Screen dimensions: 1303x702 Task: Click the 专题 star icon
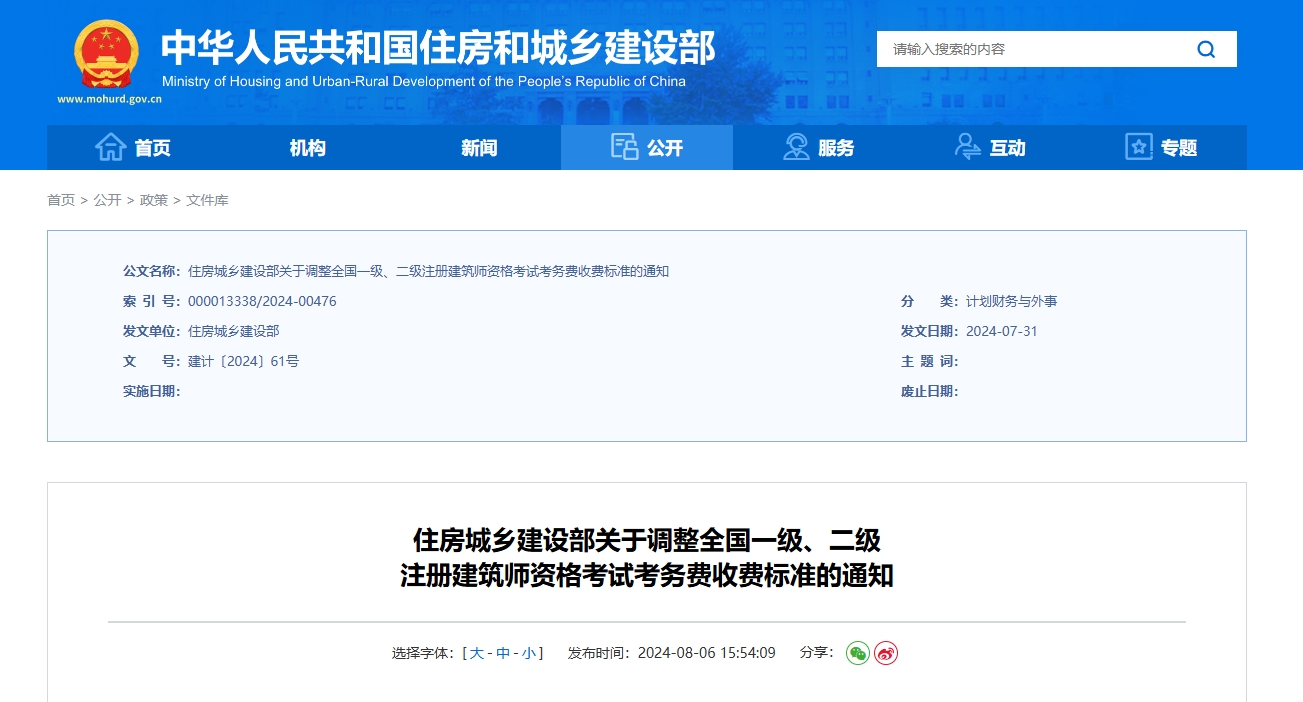pos(1139,147)
